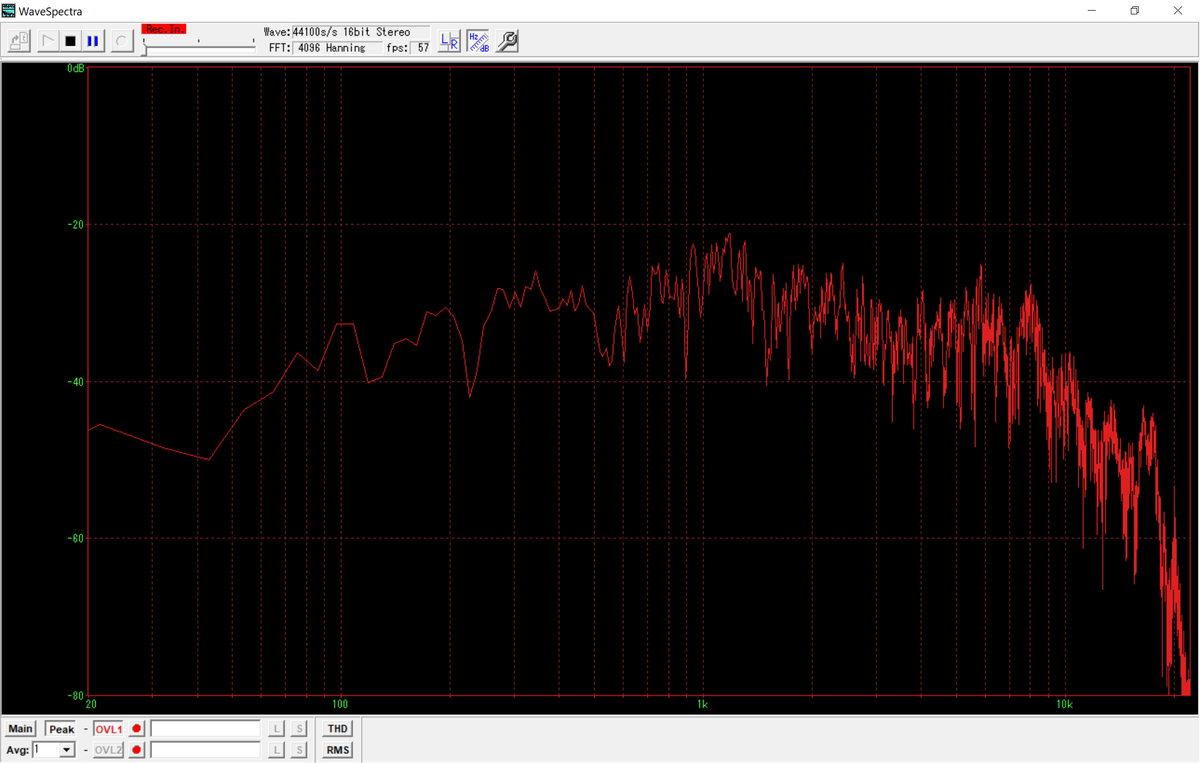1200x763 pixels.
Task: Open settings with the wrench icon
Action: click(x=507, y=41)
